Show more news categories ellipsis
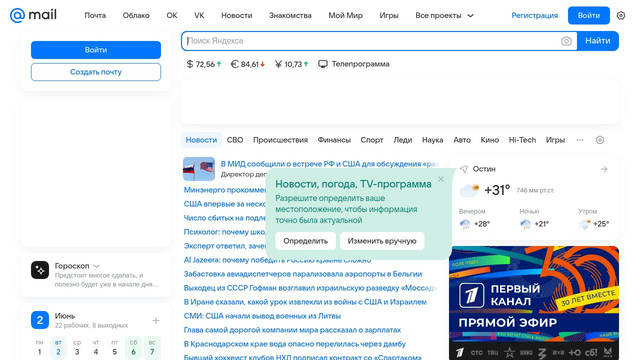The image size is (640, 360). pos(580,140)
